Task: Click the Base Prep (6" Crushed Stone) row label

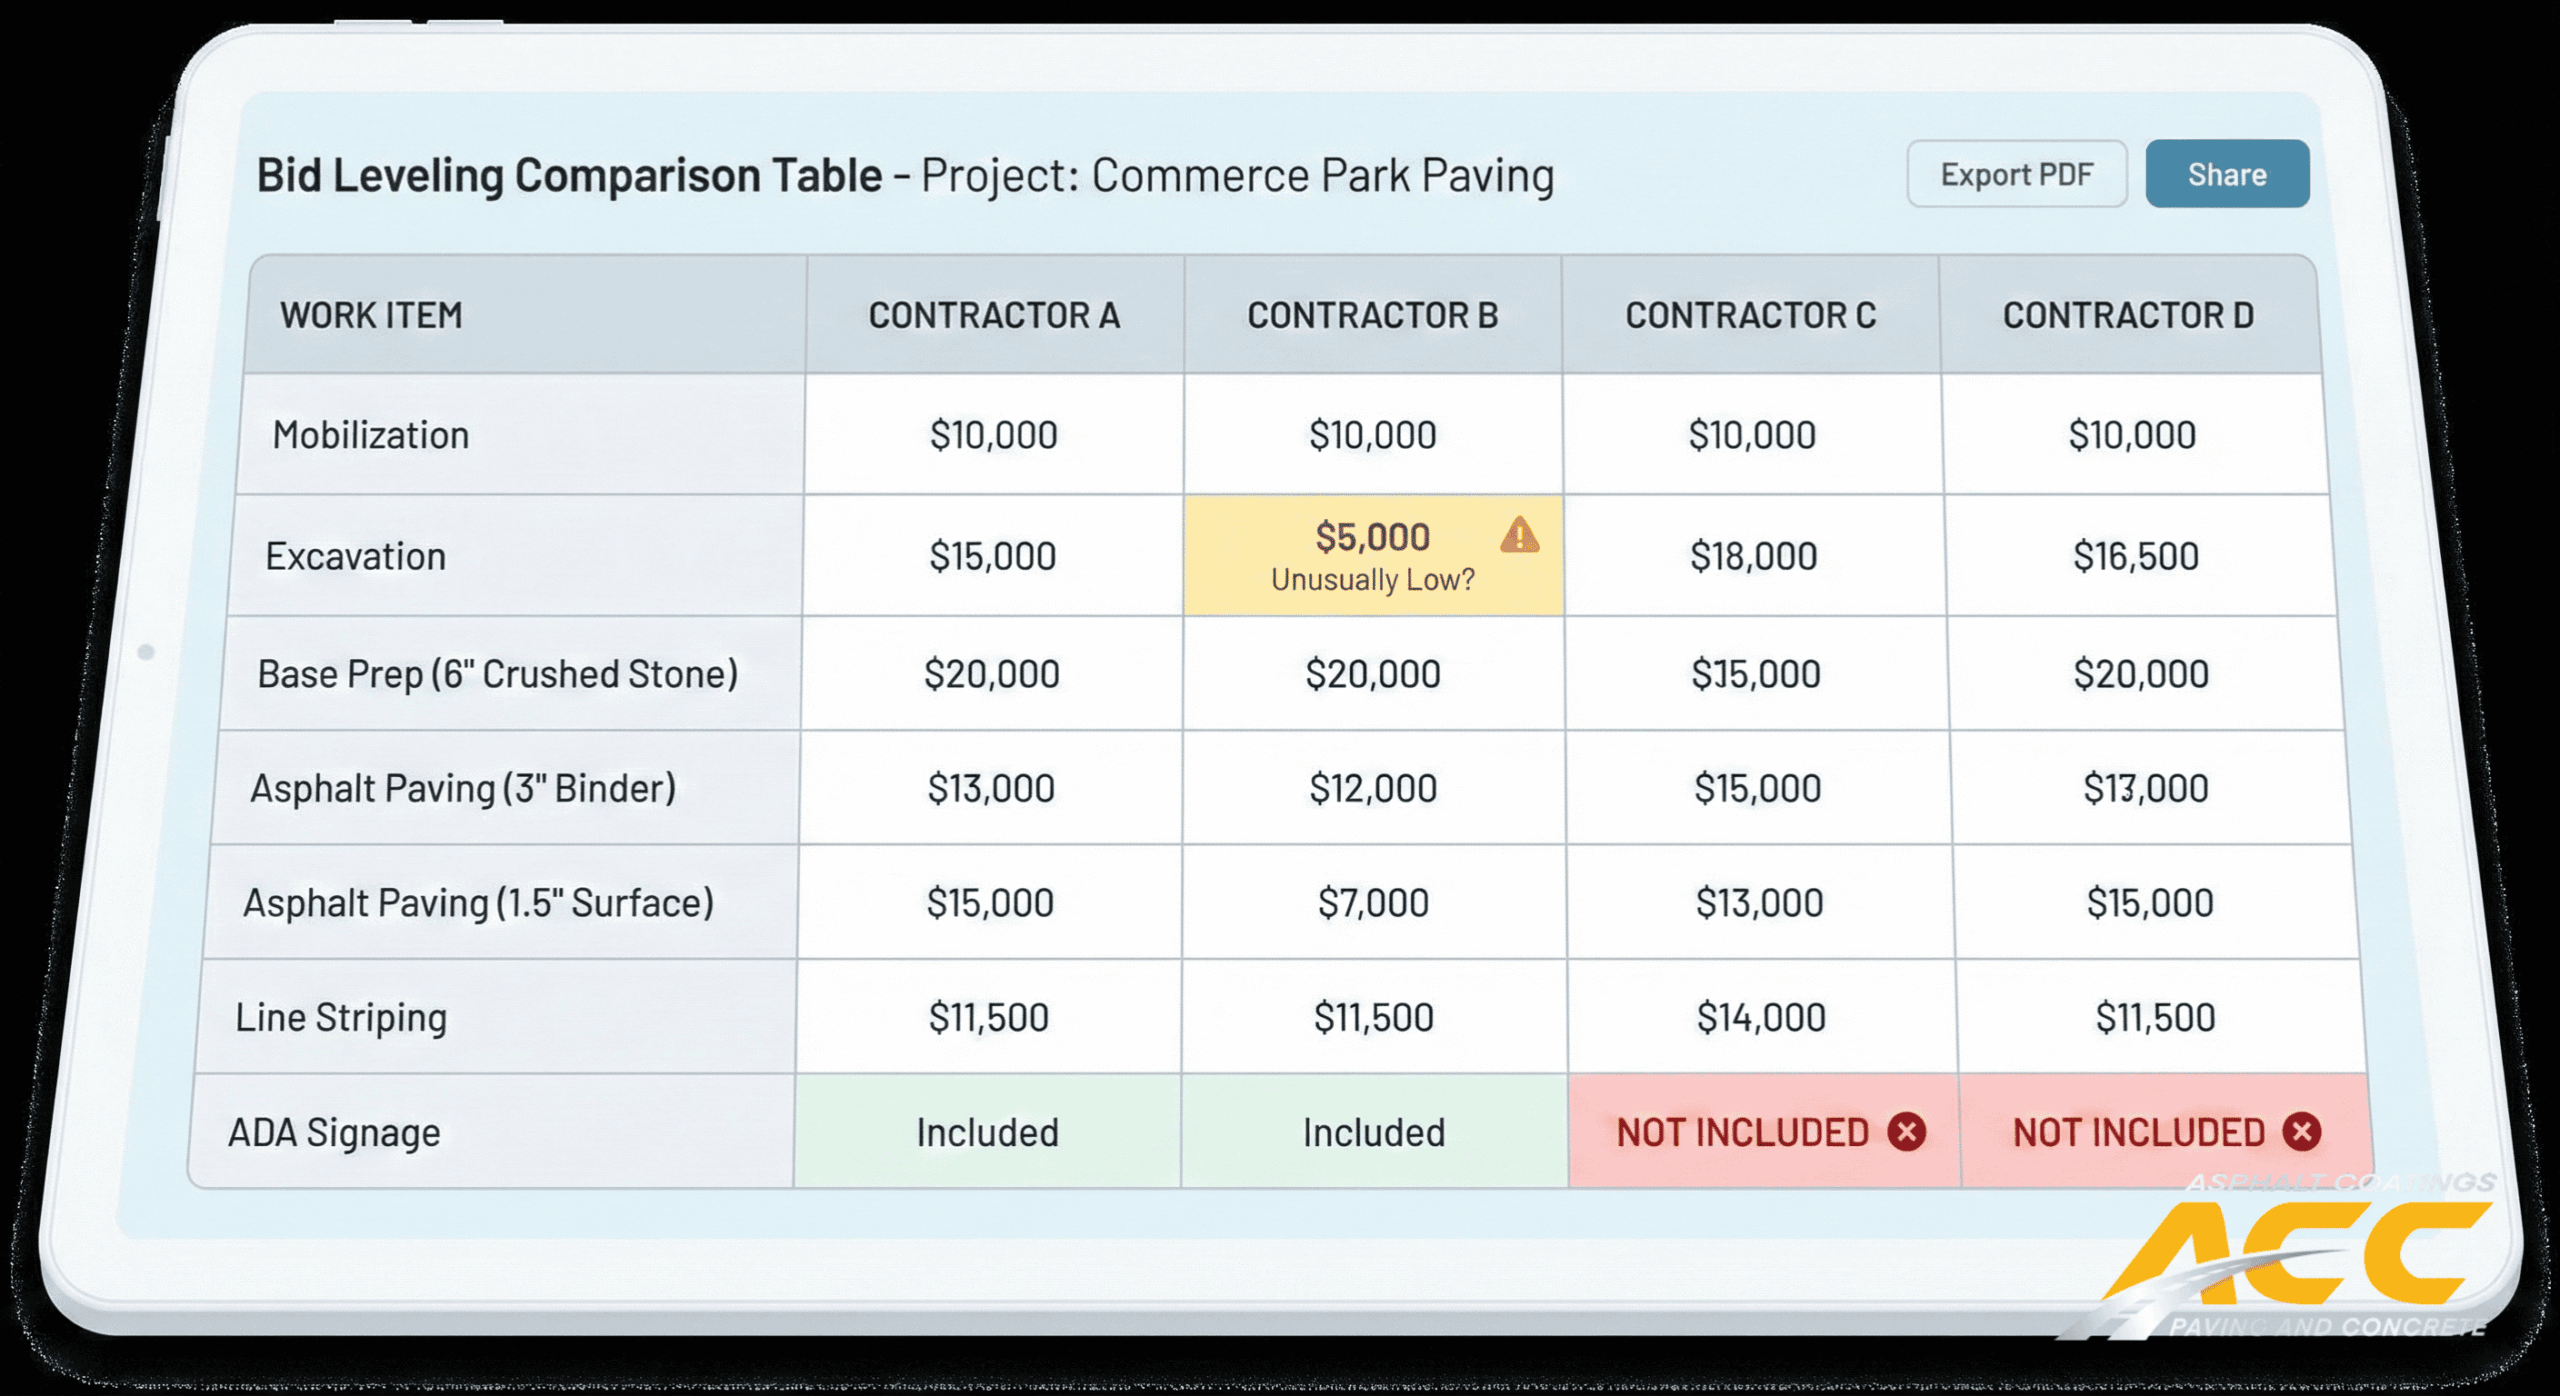Action: [497, 673]
